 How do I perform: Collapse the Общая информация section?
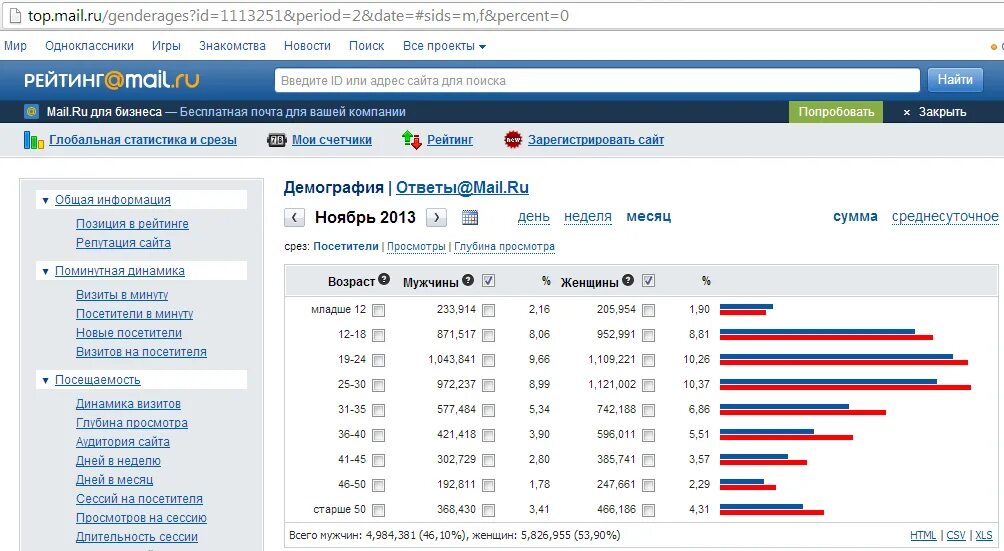point(45,200)
